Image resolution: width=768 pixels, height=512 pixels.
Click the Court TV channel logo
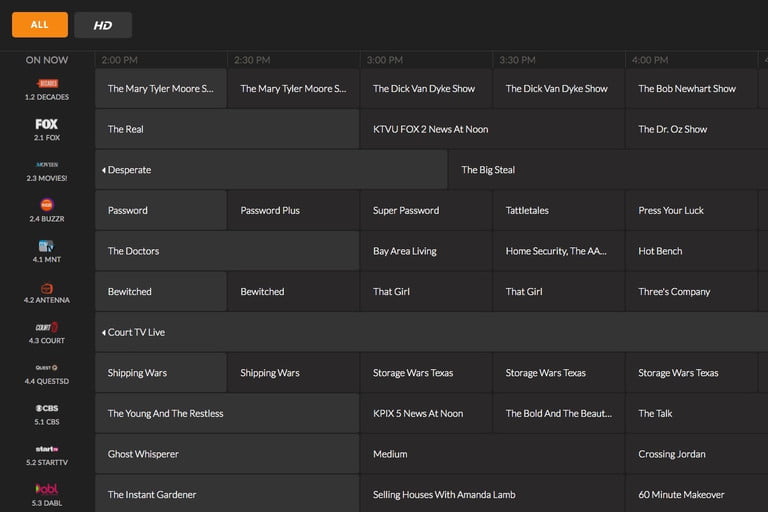(47, 327)
